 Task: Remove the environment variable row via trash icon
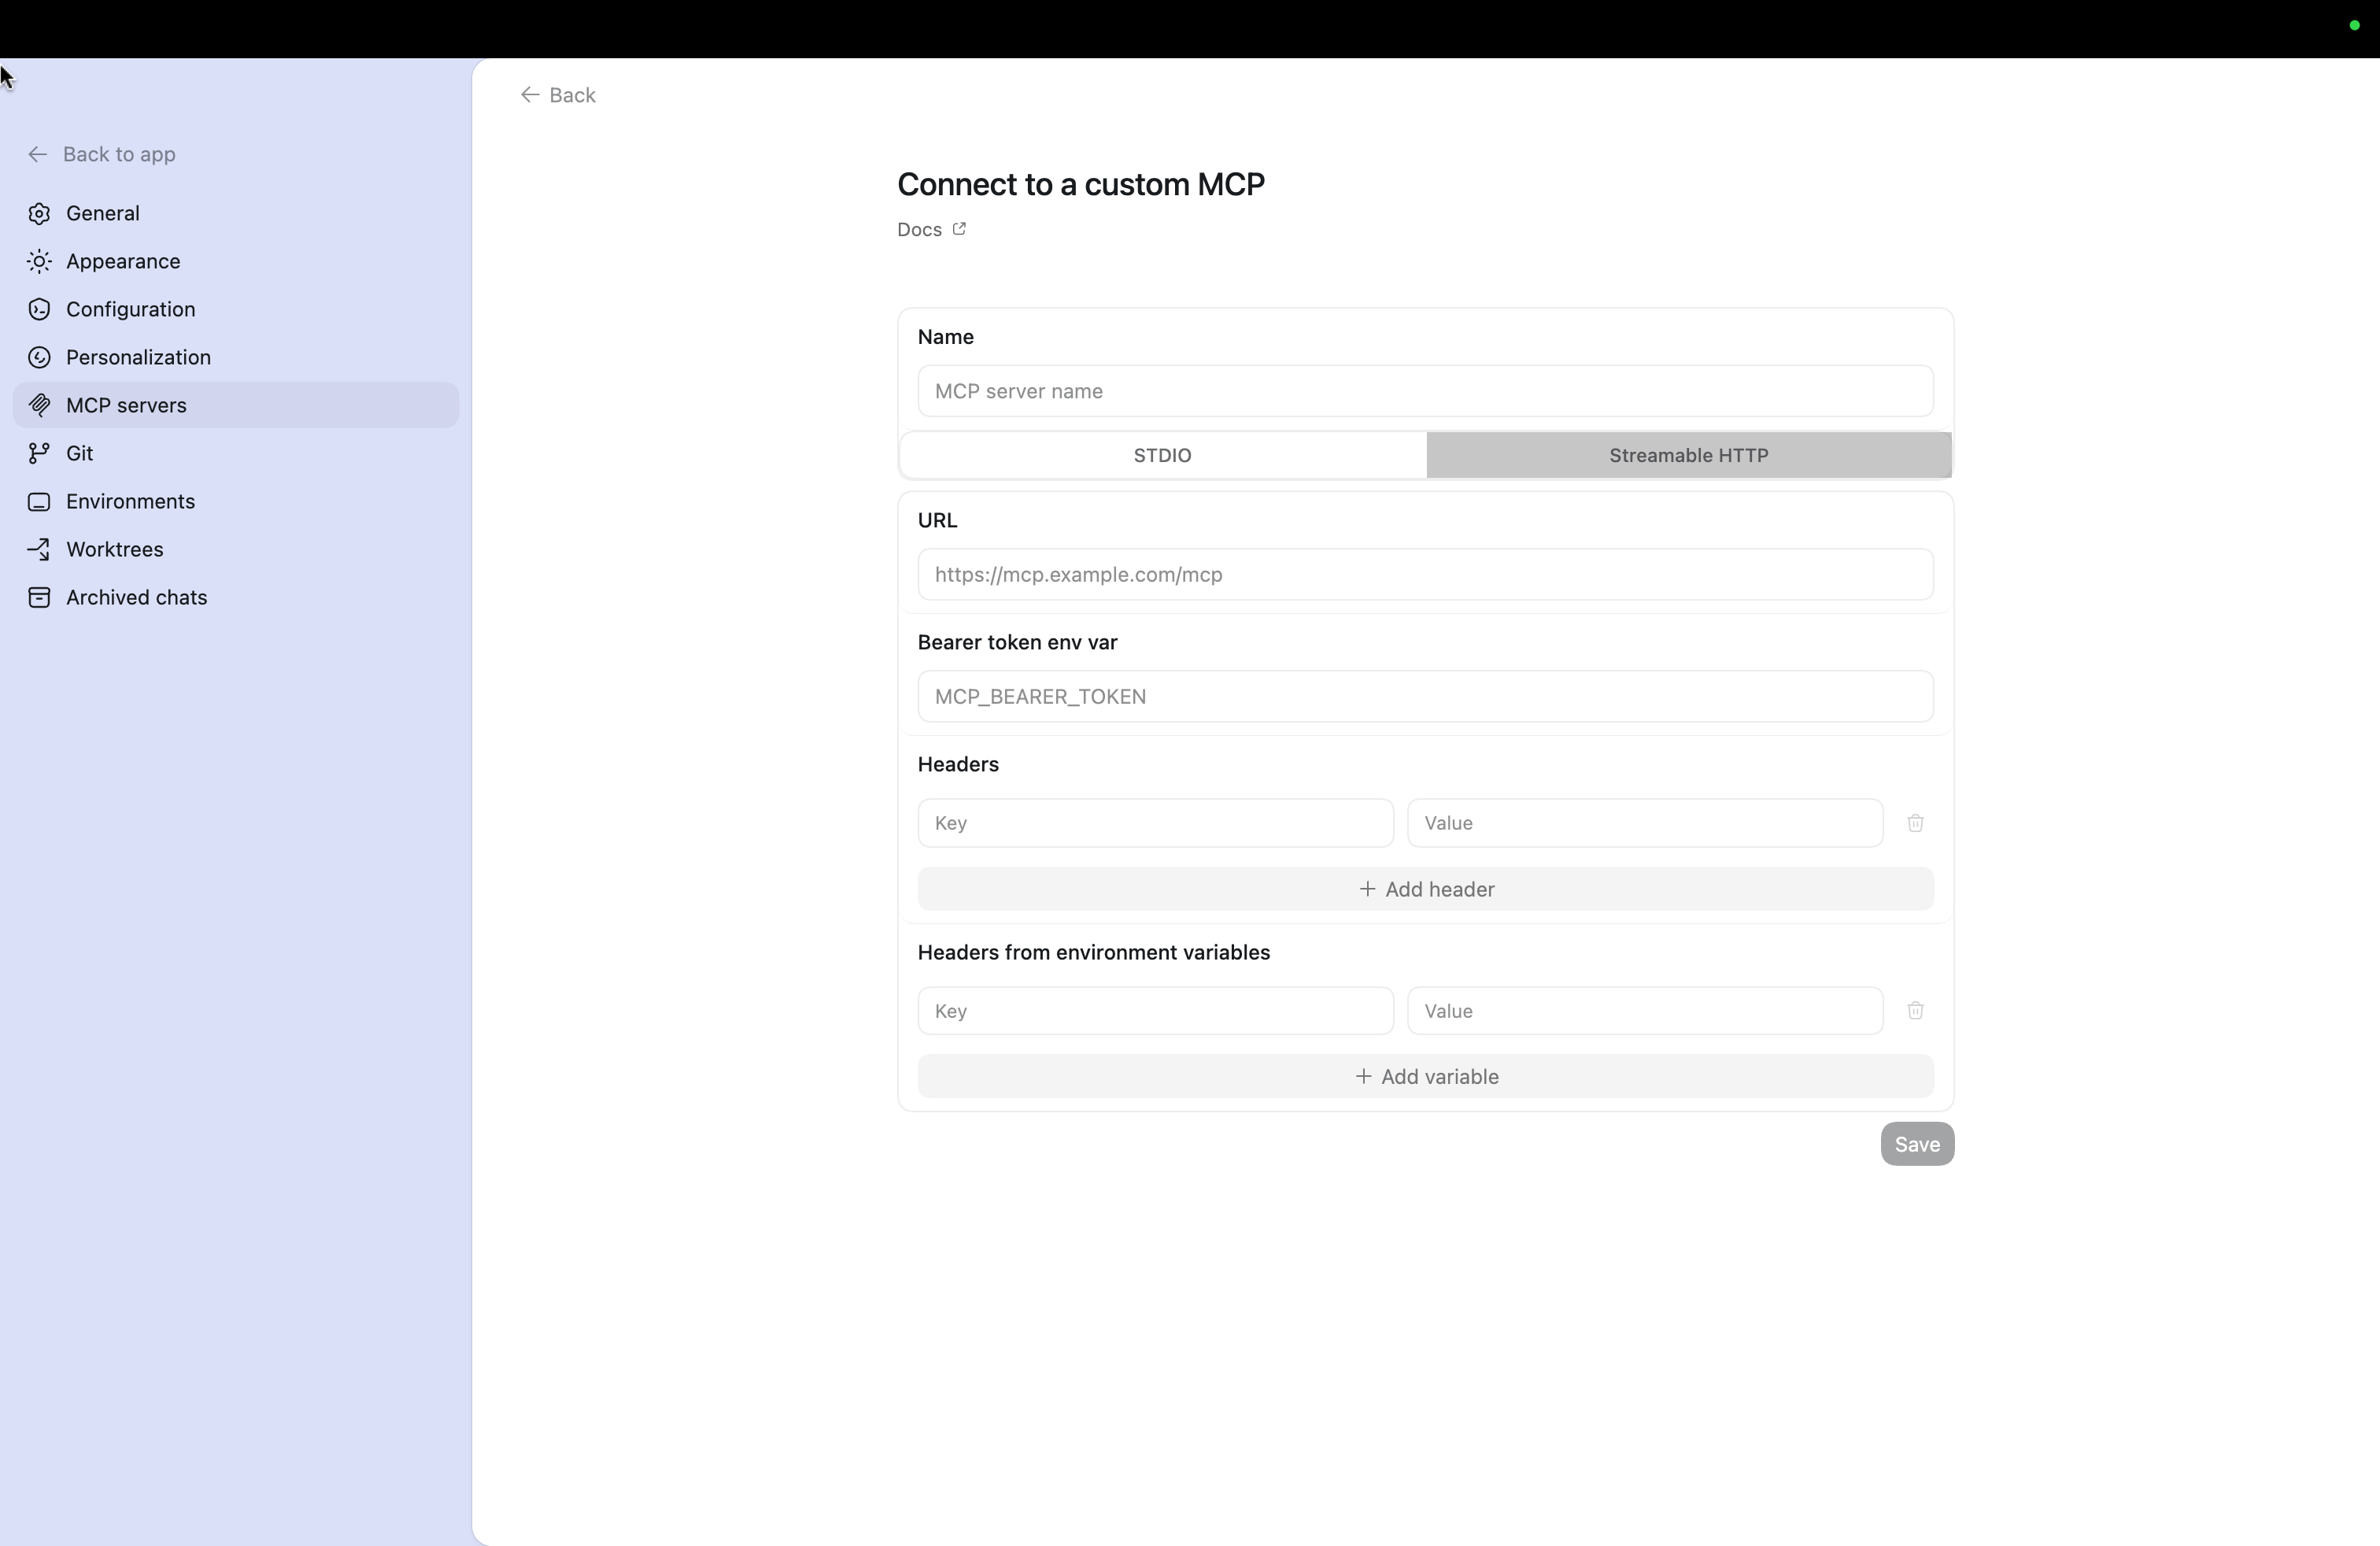click(1916, 1010)
